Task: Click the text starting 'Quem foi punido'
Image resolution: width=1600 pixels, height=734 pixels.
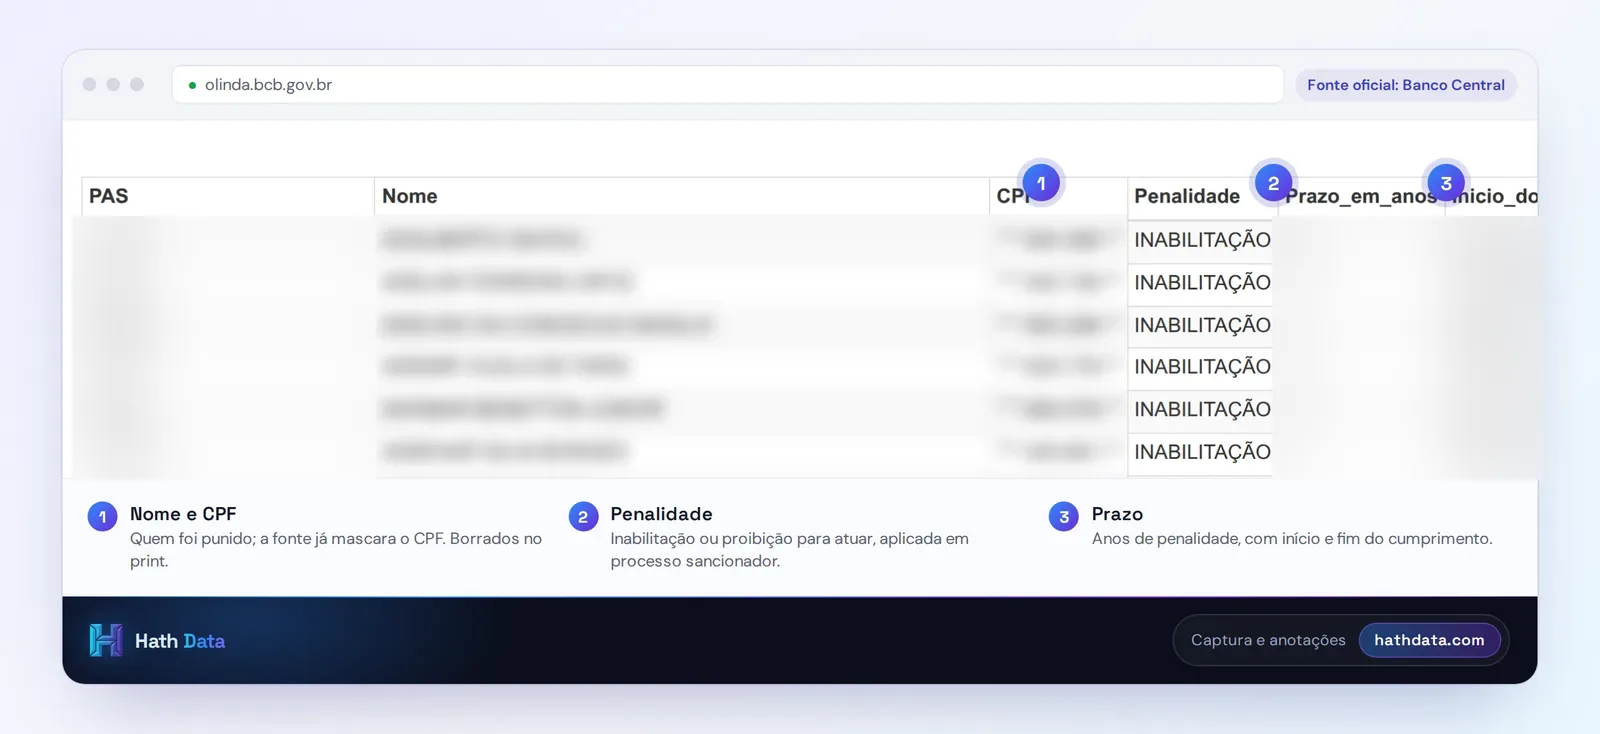Action: [x=336, y=550]
